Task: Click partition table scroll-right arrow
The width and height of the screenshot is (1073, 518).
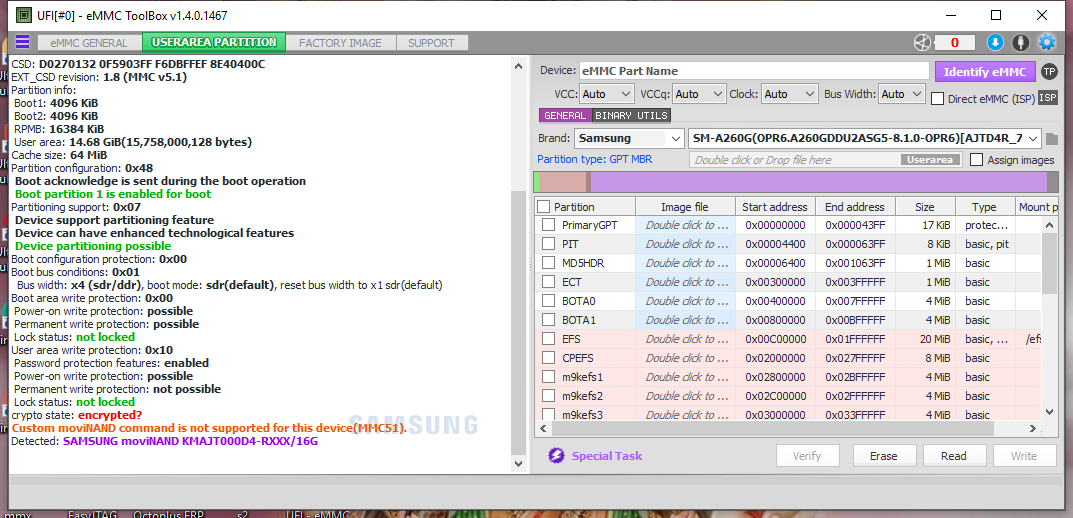Action: pos(1033,428)
